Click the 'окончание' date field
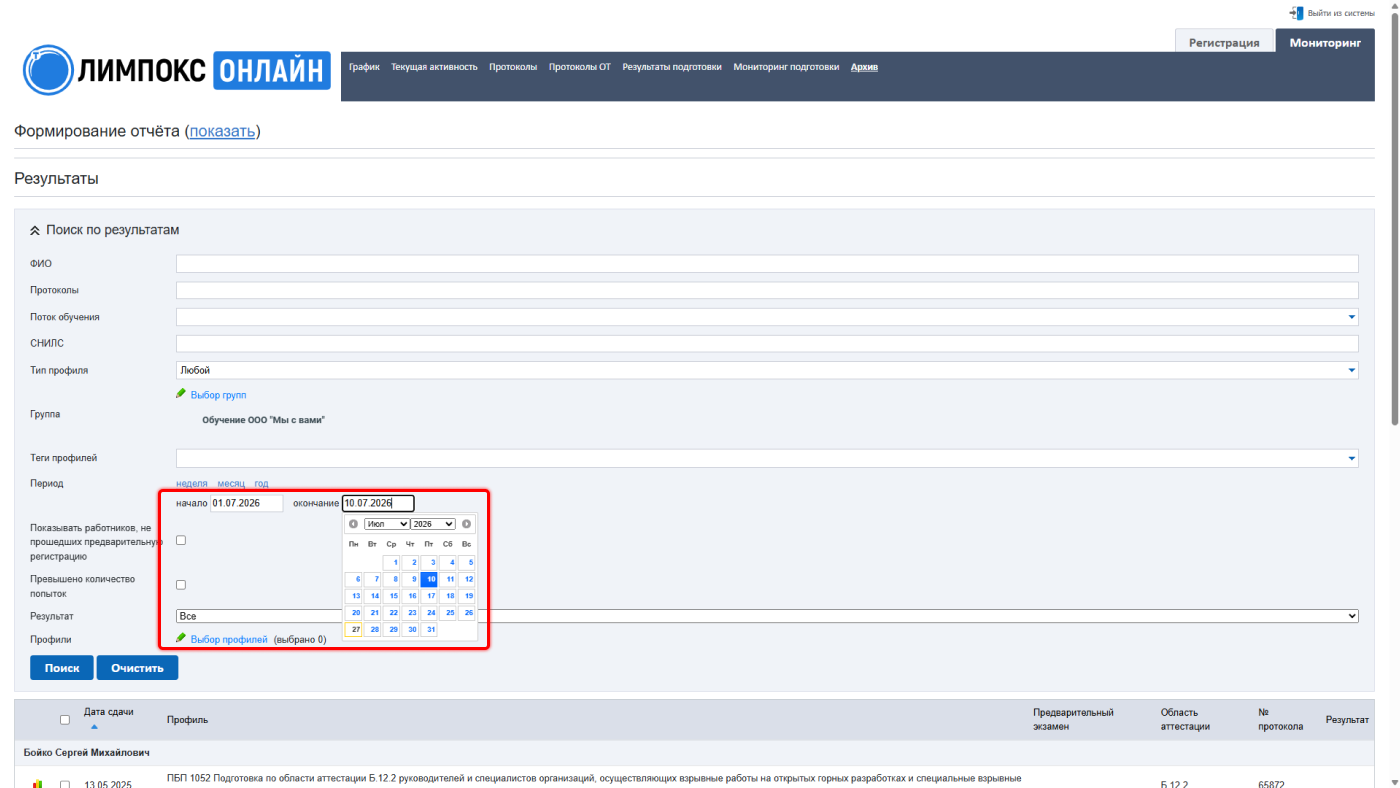The width and height of the screenshot is (1400, 788). tap(378, 503)
